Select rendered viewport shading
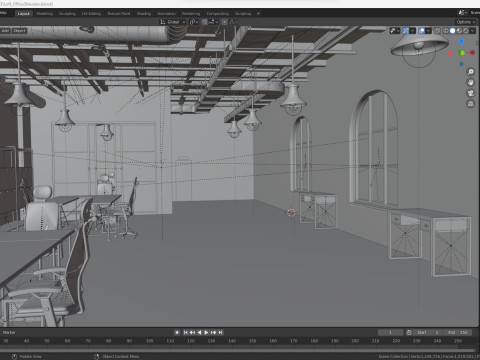Image resolution: width=480 pixels, height=360 pixels. click(x=466, y=31)
